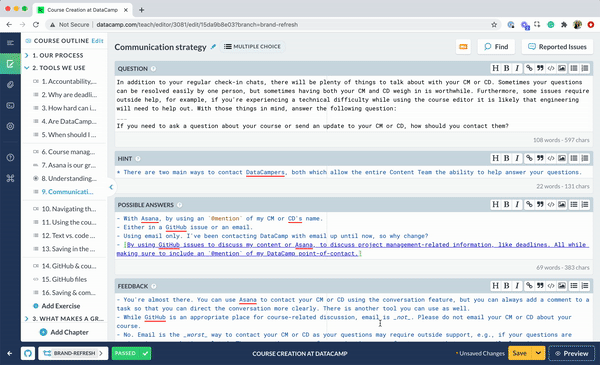Click orange slides icon beside Find button
The width and height of the screenshot is (600, 365).
point(463,47)
